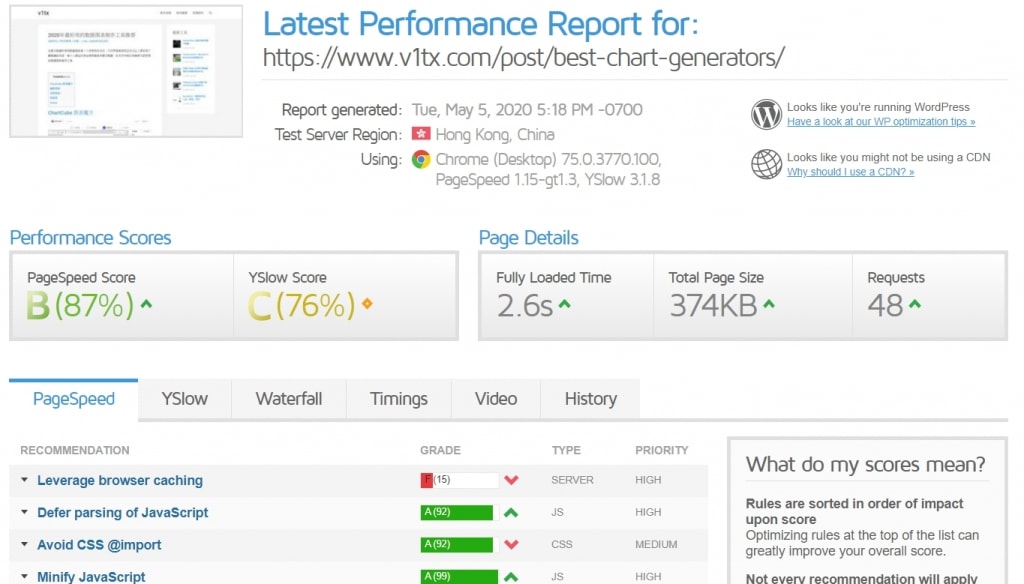
Task: Click the red down arrow for Avoid CSS @import
Action: (x=511, y=544)
